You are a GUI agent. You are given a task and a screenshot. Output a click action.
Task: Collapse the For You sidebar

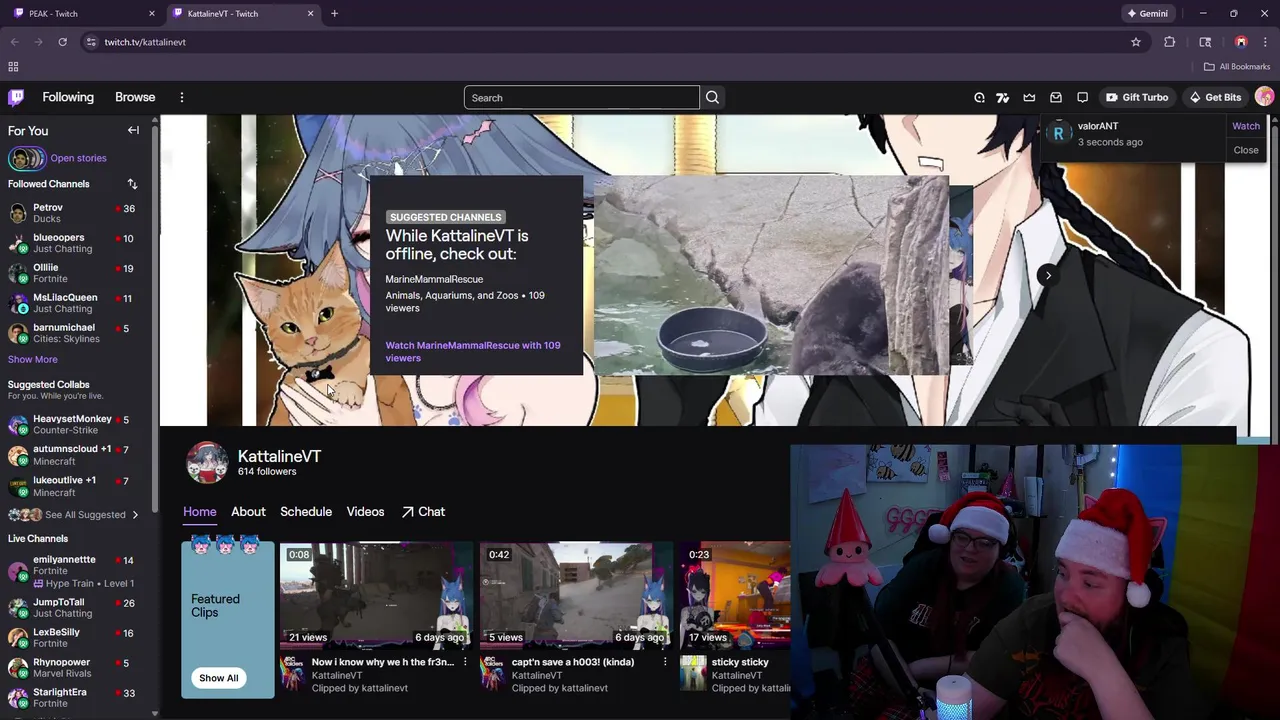click(133, 130)
